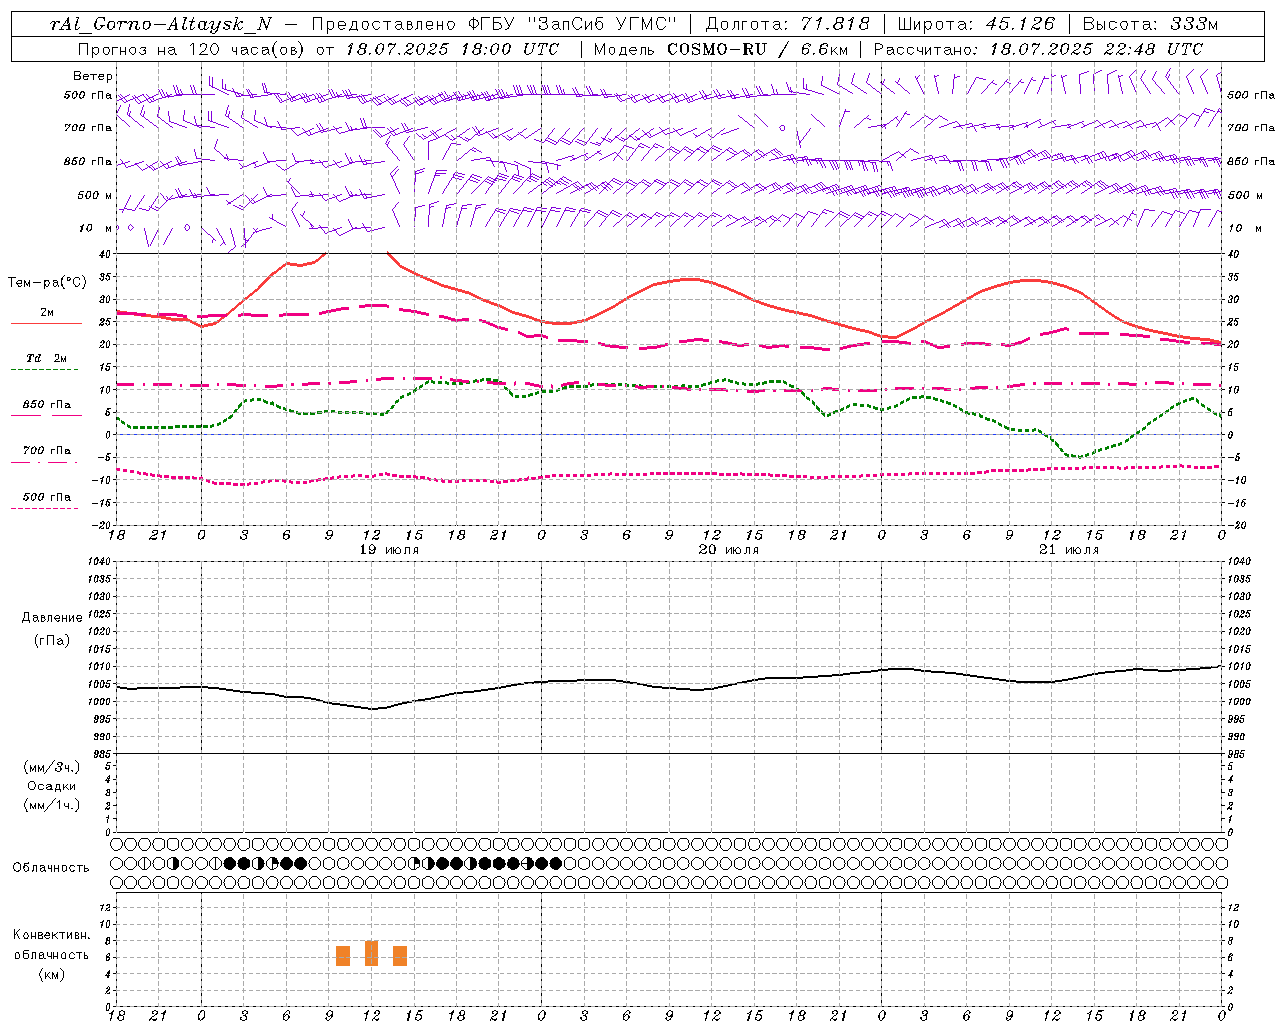Click the Осадки panel label

[52, 786]
